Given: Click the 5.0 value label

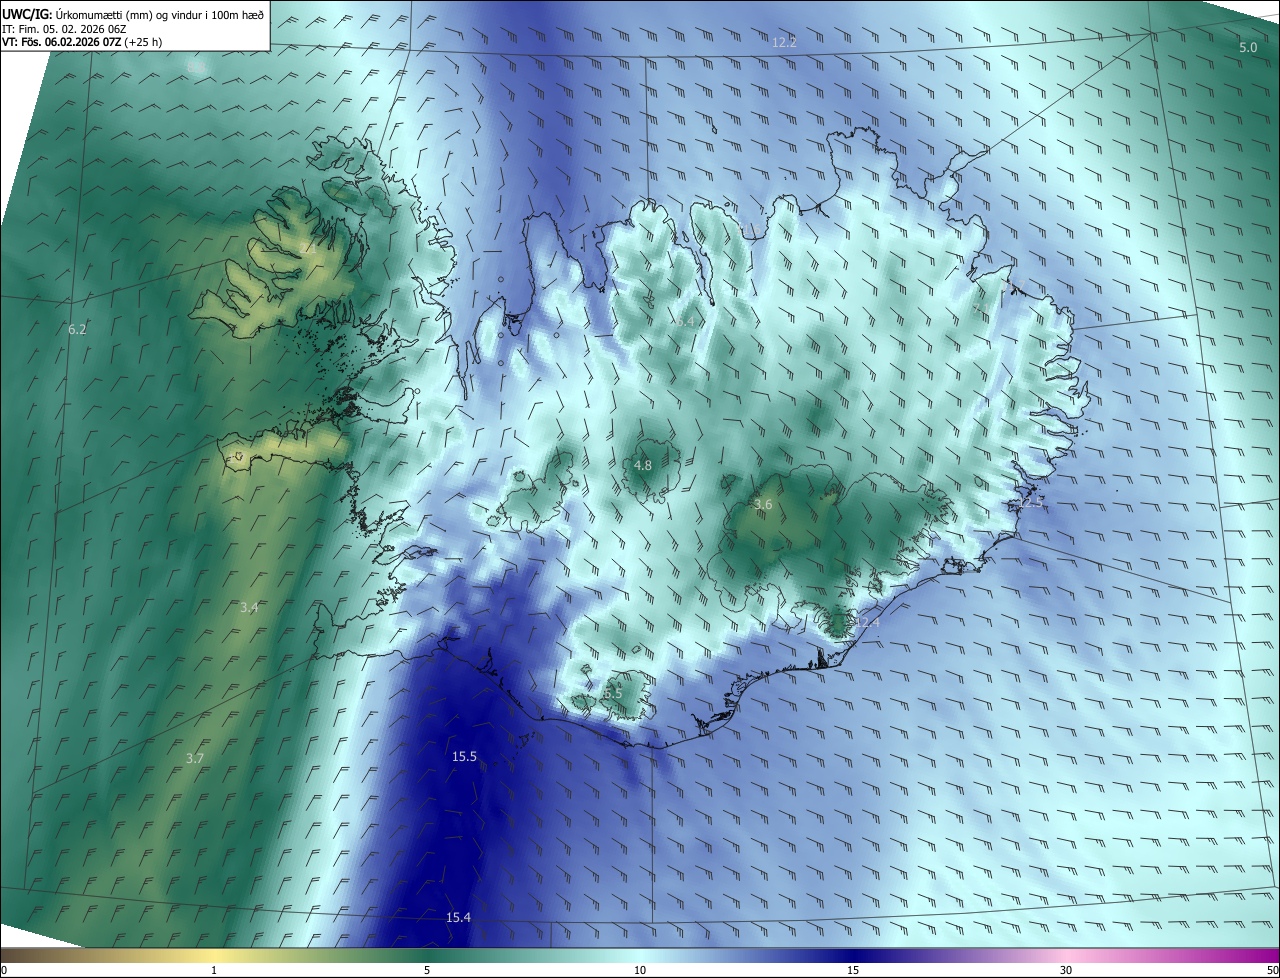Looking at the screenshot, I should click(x=1248, y=48).
